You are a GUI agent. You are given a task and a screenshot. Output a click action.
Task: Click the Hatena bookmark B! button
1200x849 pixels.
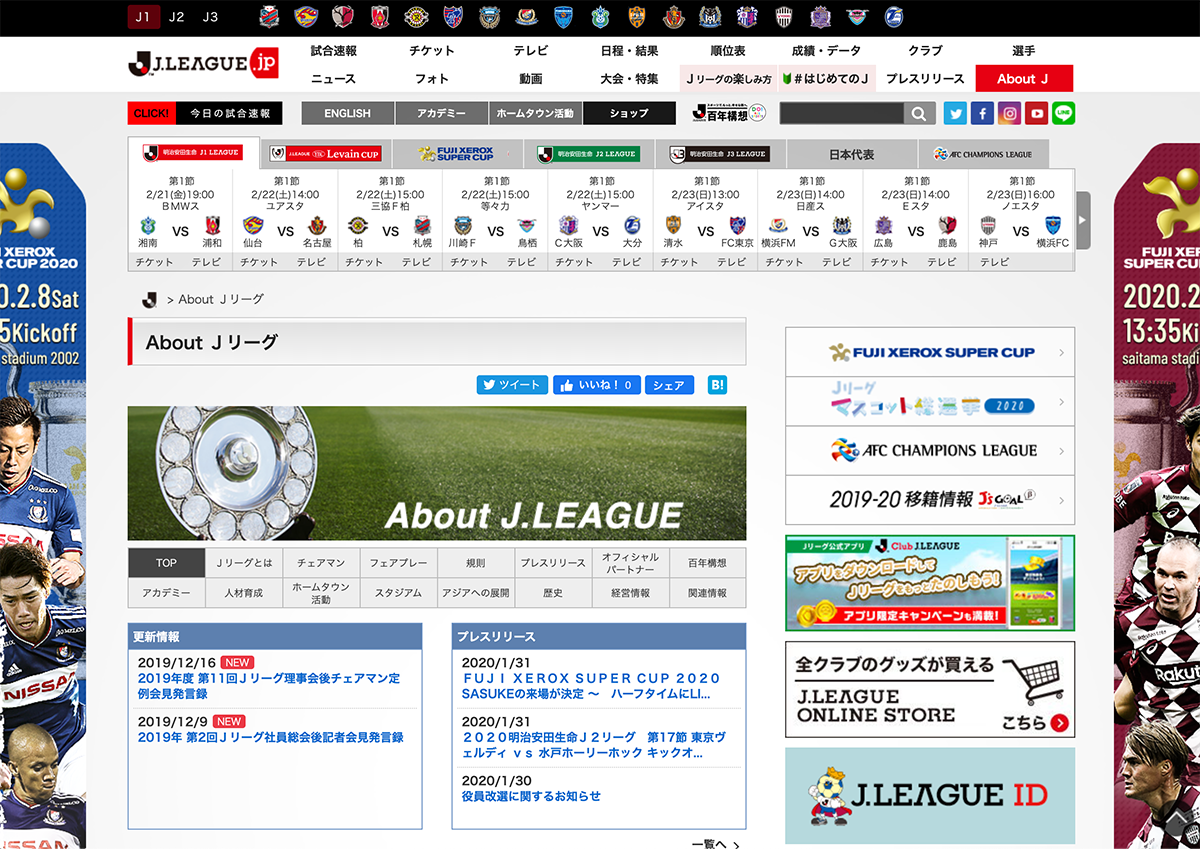pos(717,385)
